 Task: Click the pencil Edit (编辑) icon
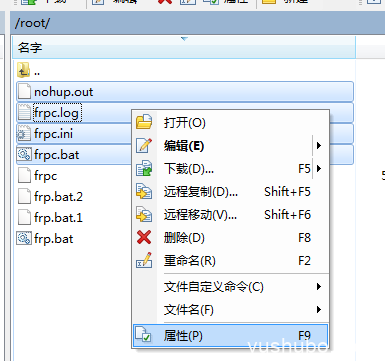(x=144, y=145)
